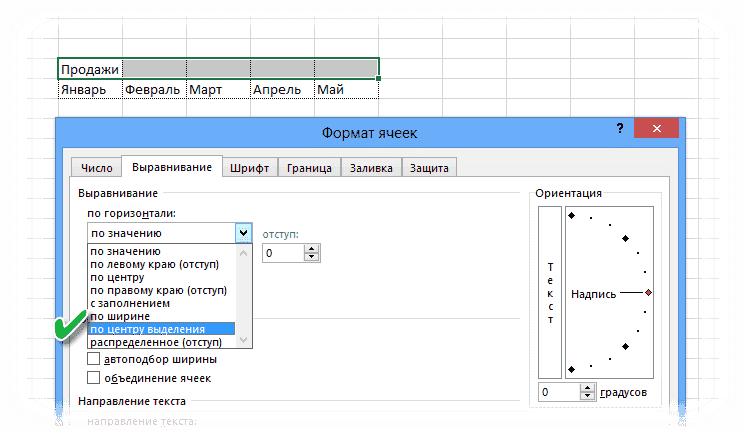Select the Продажи cell
Viewport: 746px width, 430px height.
(x=90, y=69)
